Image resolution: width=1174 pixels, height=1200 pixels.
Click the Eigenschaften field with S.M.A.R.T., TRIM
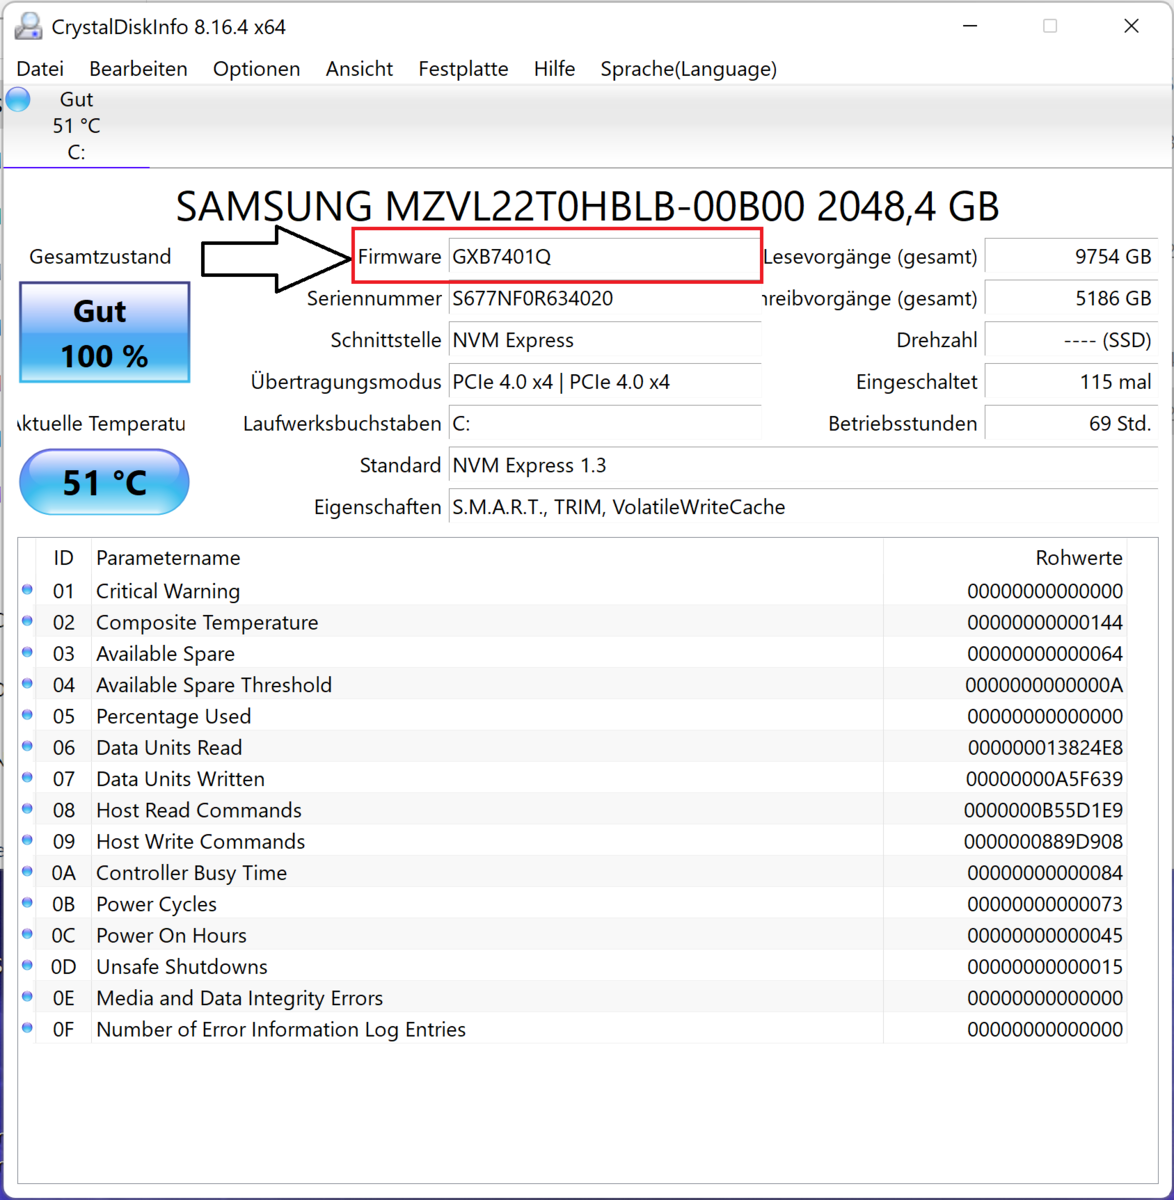click(804, 508)
